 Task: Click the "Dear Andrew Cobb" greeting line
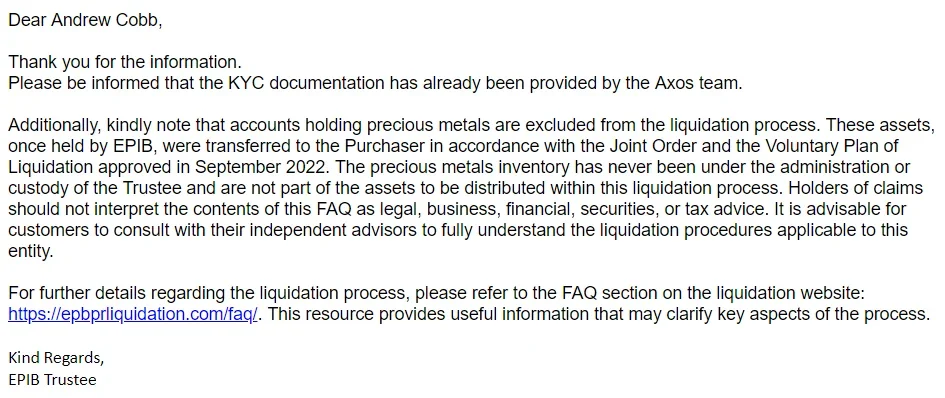(x=85, y=20)
